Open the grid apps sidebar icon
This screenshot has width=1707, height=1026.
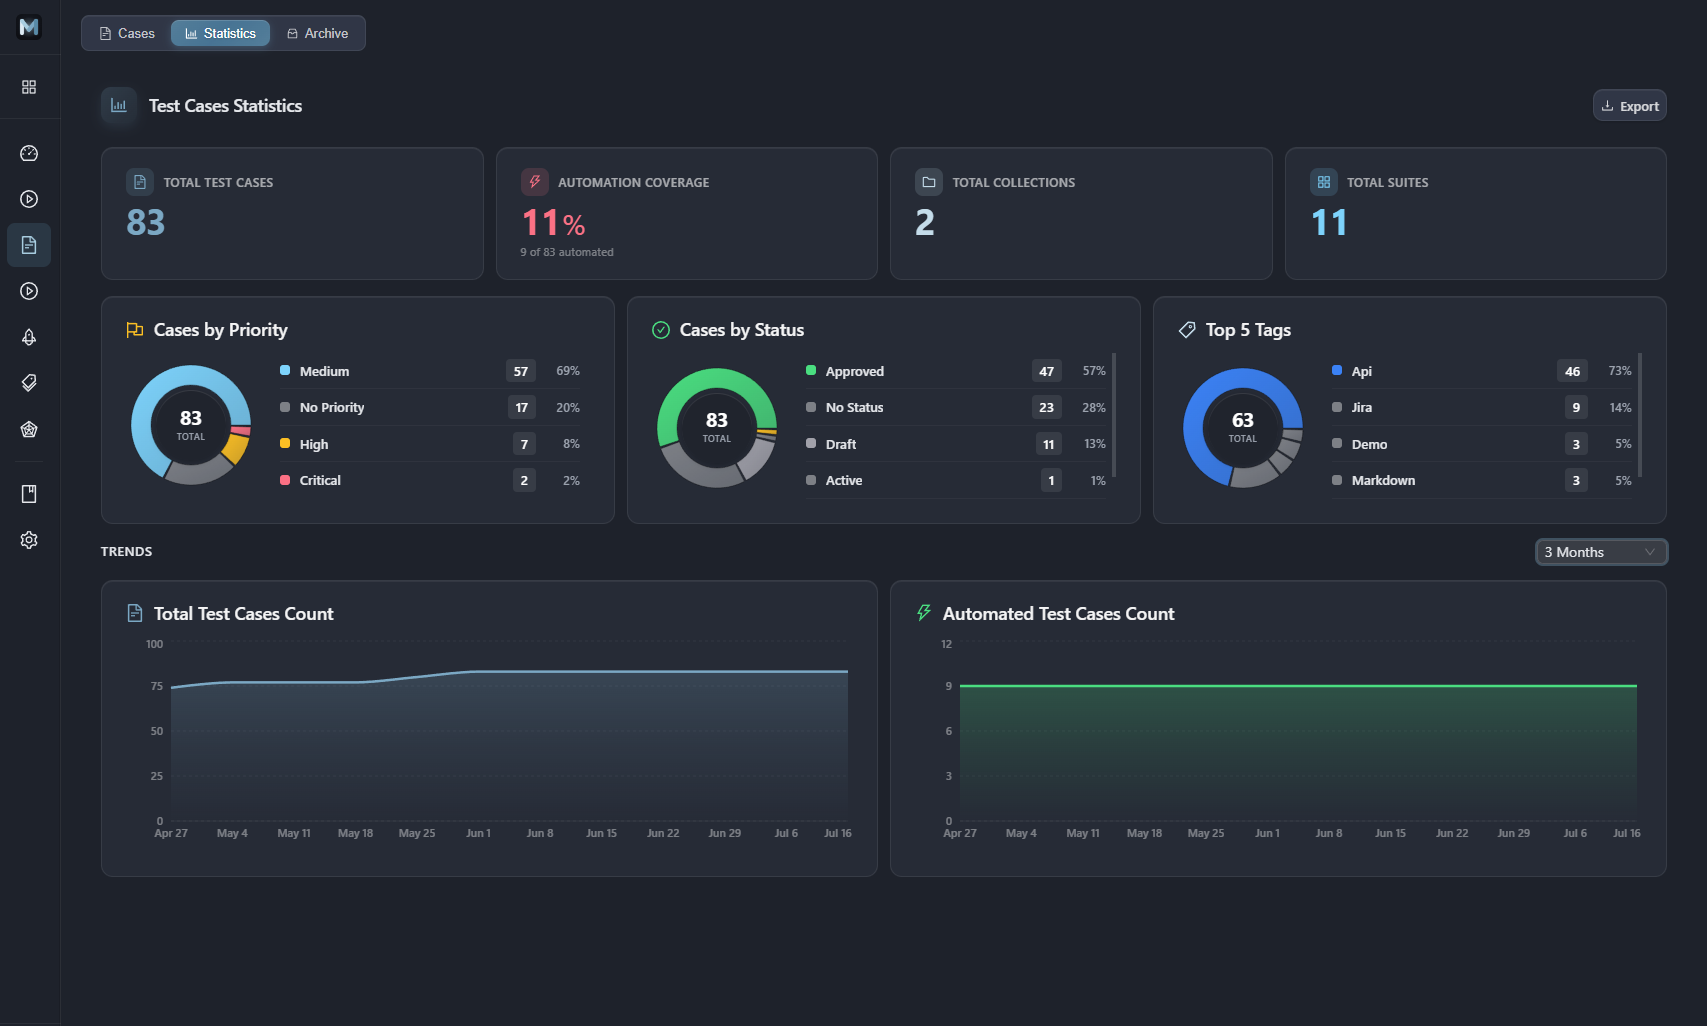click(29, 87)
